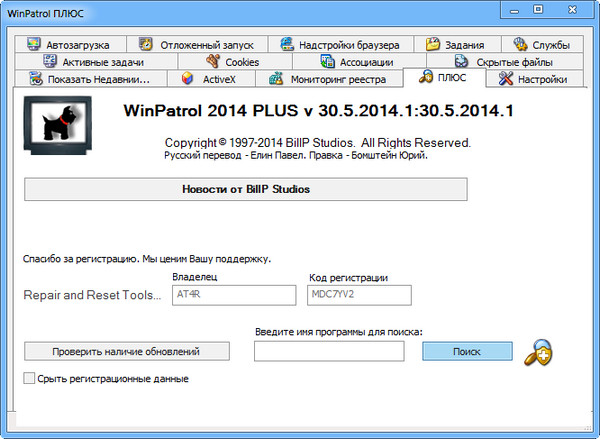Viewport: 600px width, 439px height.
Task: Click the Новости от BillP Studios button
Action: pyautogui.click(x=245, y=189)
